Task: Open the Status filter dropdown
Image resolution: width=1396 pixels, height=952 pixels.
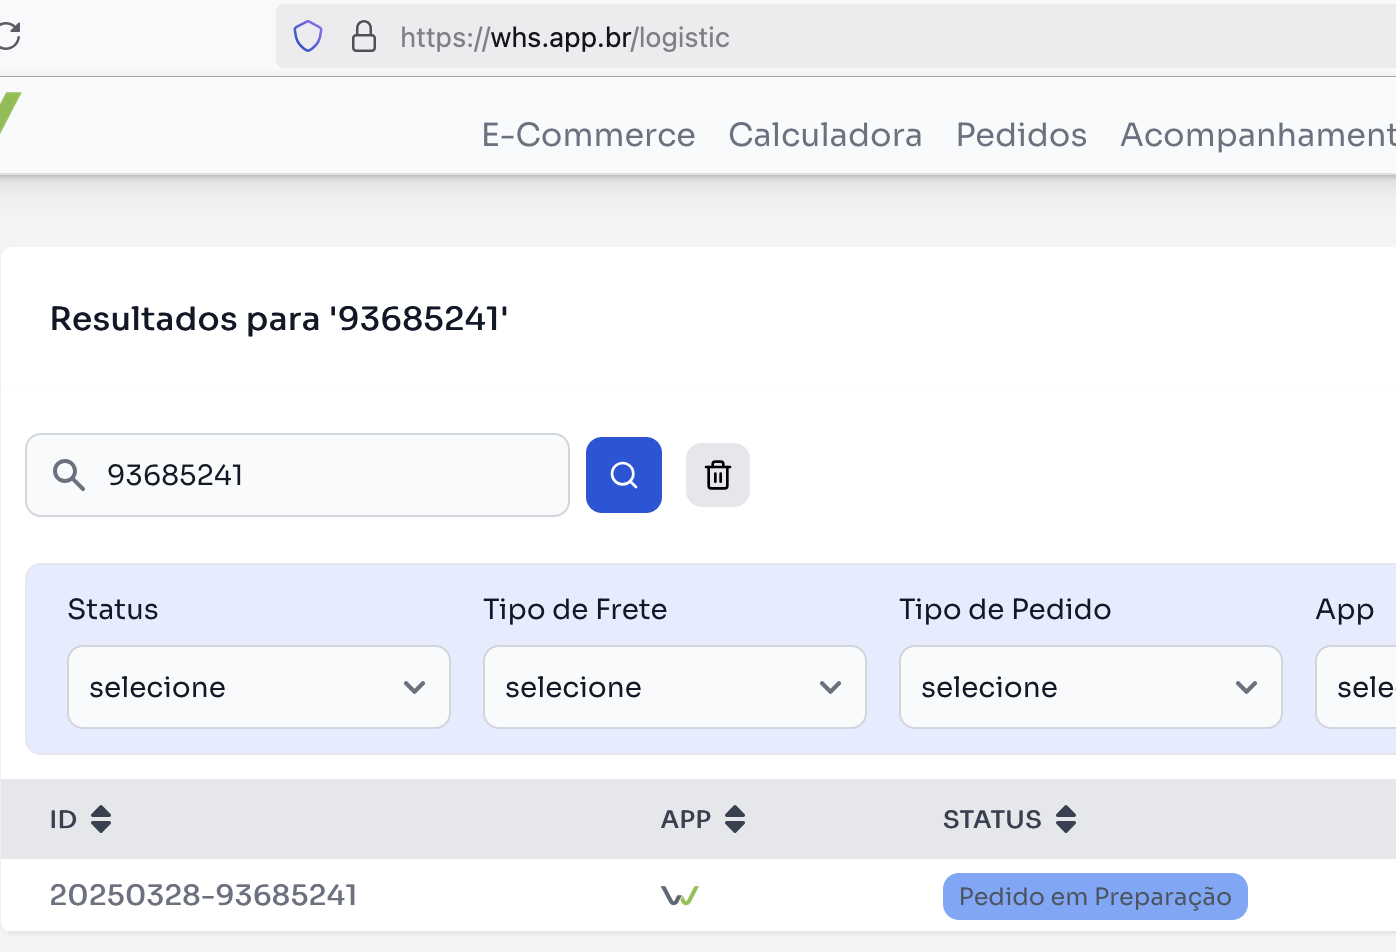Action: tap(258, 687)
